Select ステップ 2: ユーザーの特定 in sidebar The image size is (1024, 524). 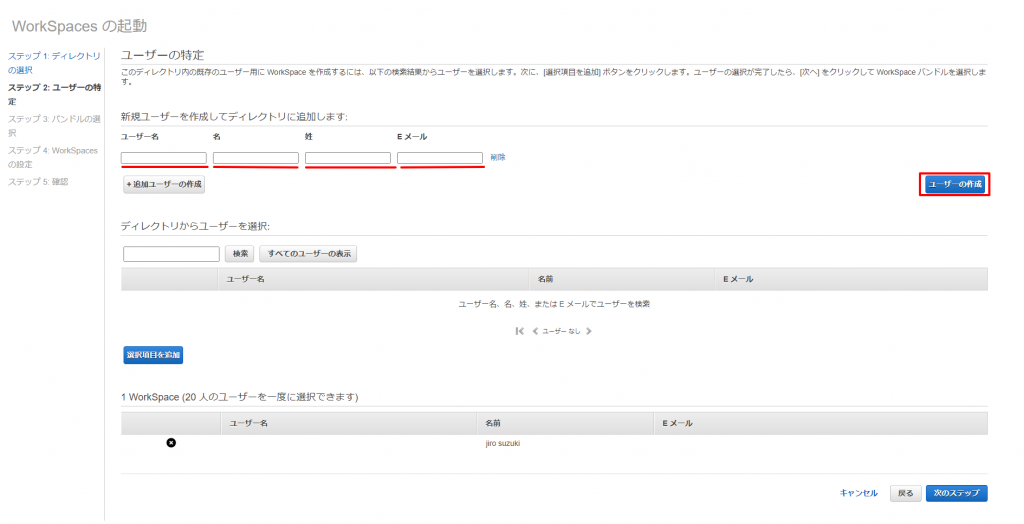[54, 94]
